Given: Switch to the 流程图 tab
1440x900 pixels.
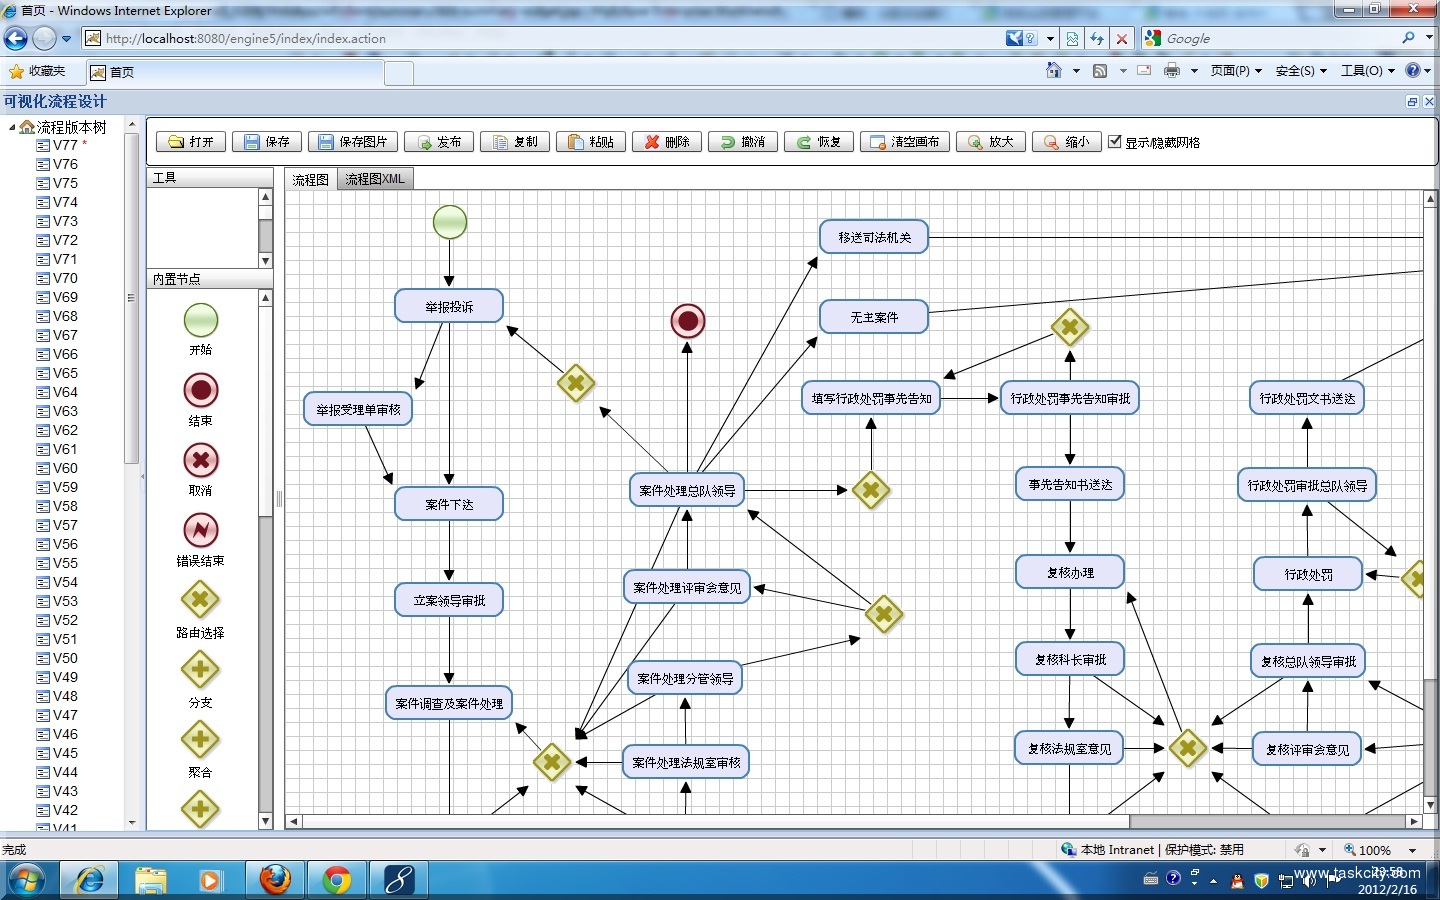Looking at the screenshot, I should (311, 179).
